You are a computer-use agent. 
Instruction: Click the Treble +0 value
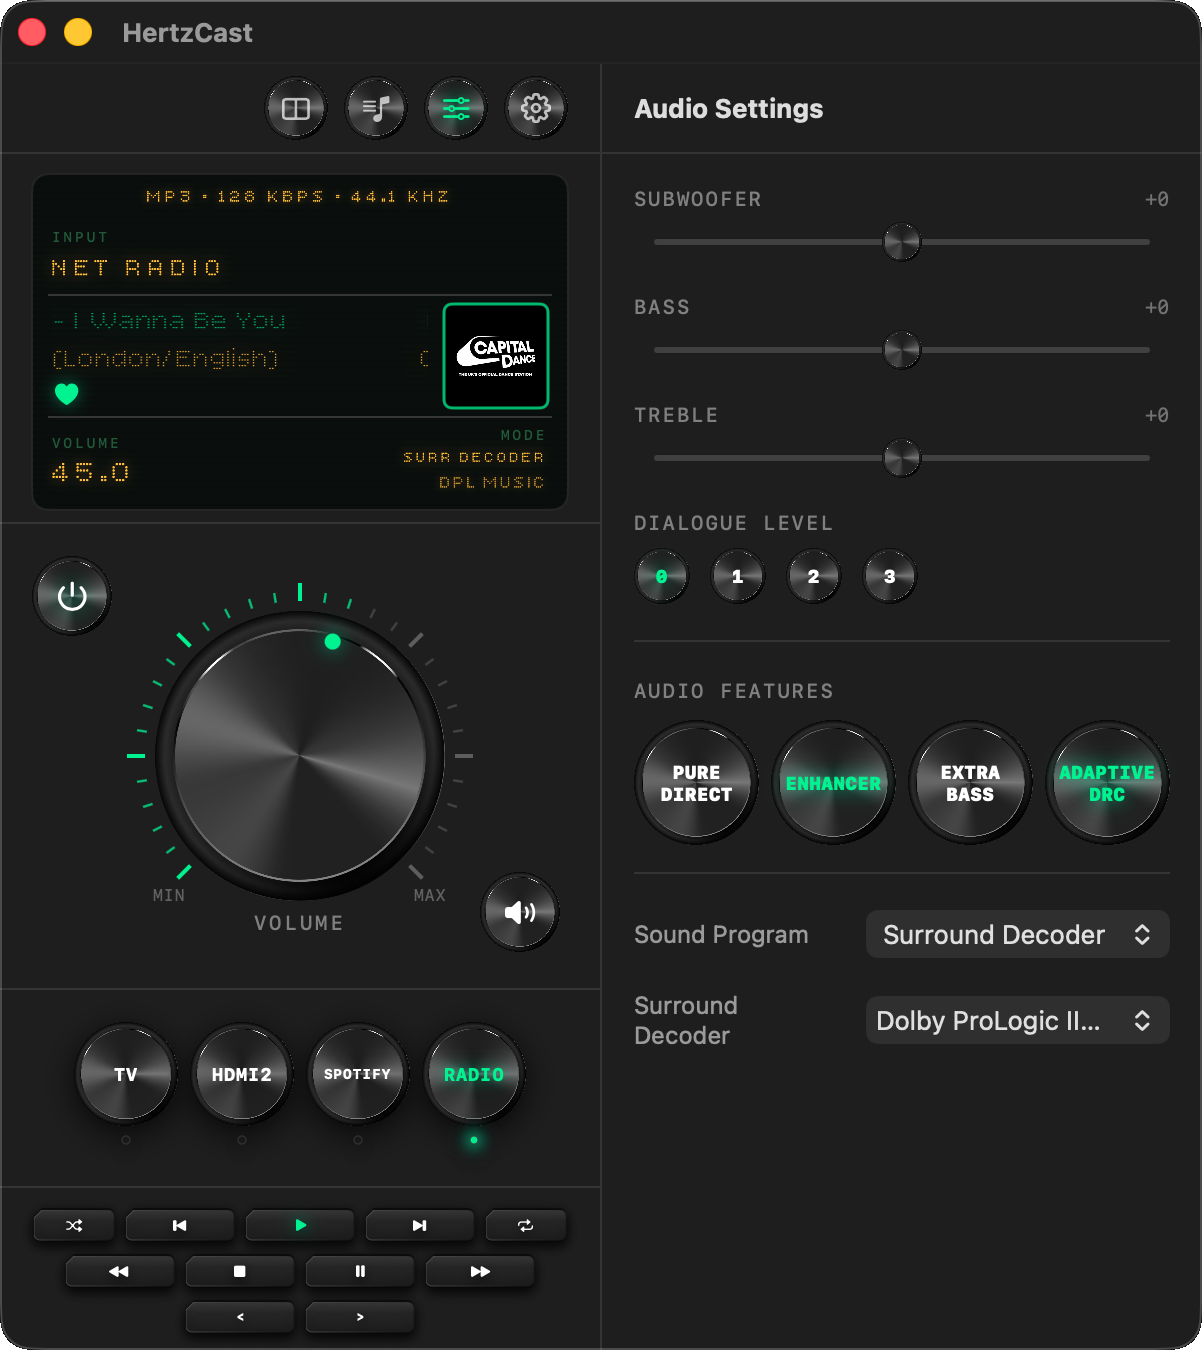pos(1157,415)
